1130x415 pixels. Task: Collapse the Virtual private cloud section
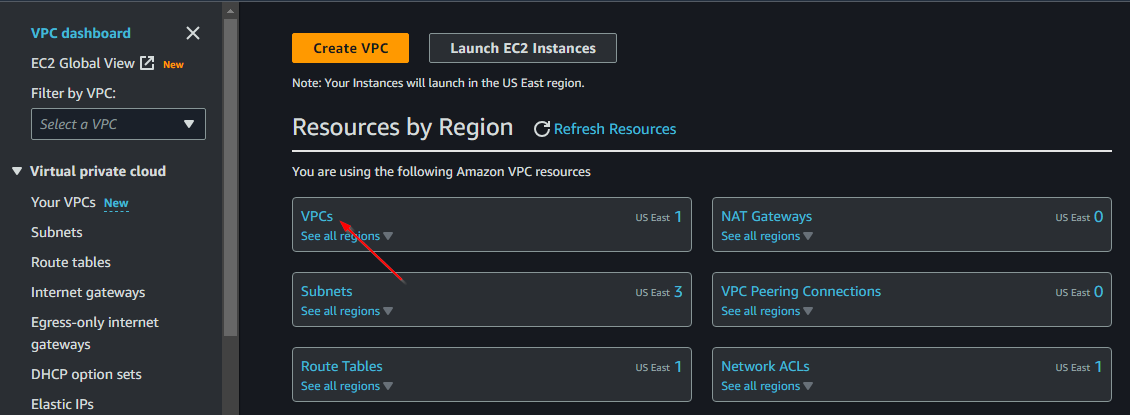coord(17,171)
